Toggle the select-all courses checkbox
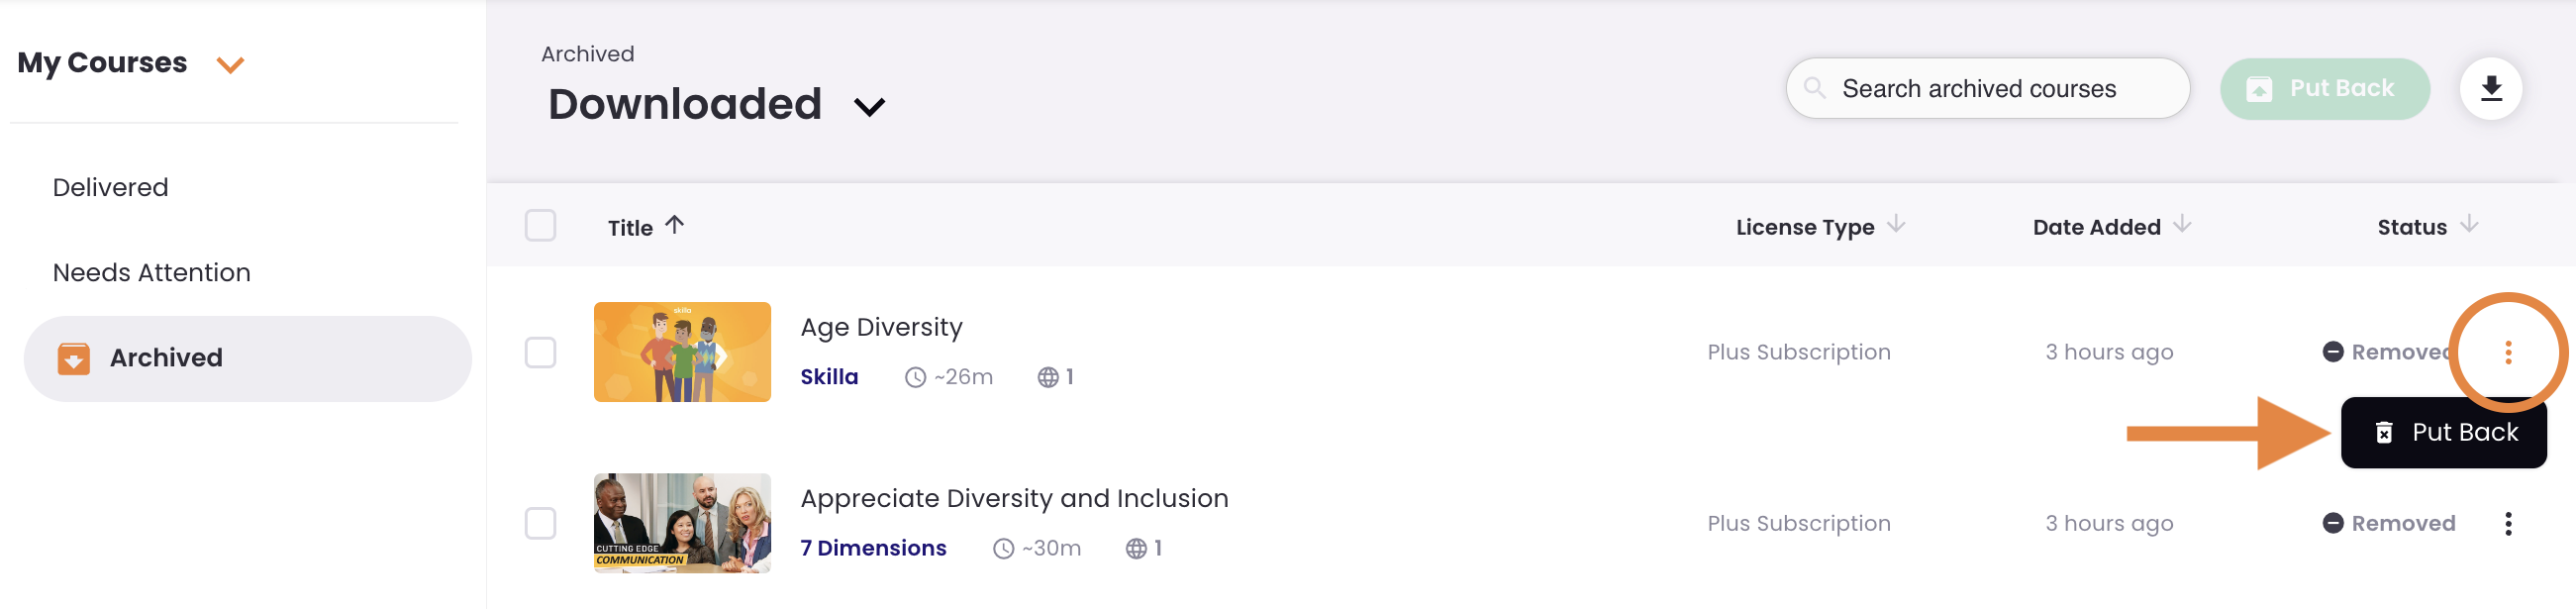 coord(540,226)
